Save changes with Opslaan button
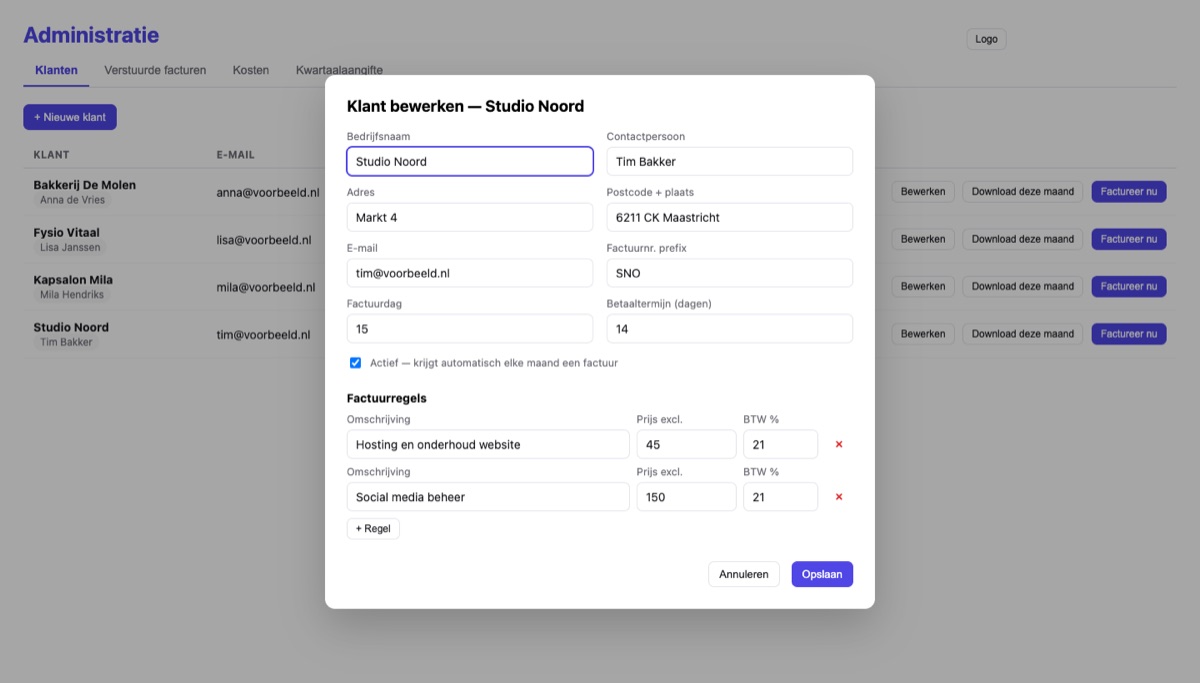This screenshot has height=683, width=1200. (x=822, y=574)
